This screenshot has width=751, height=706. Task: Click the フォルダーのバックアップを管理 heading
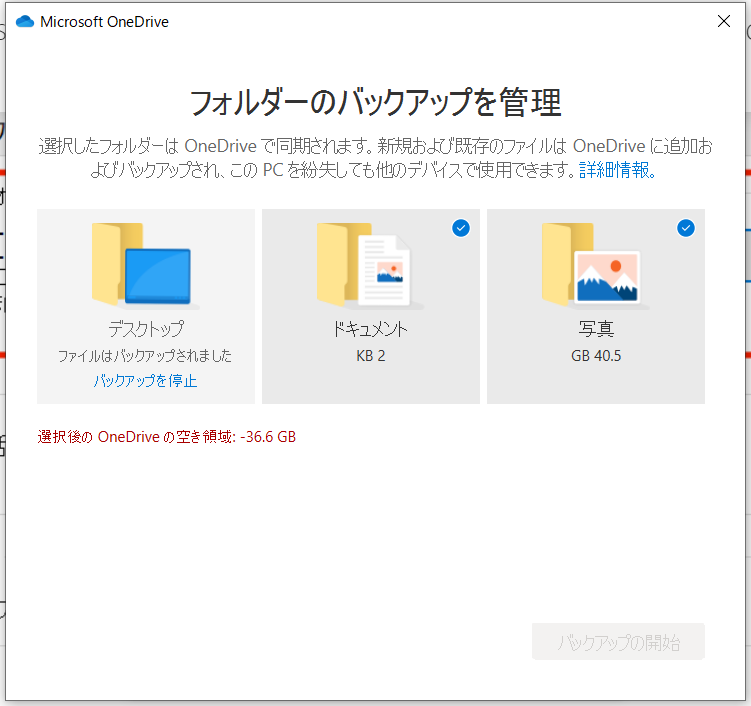point(376,102)
